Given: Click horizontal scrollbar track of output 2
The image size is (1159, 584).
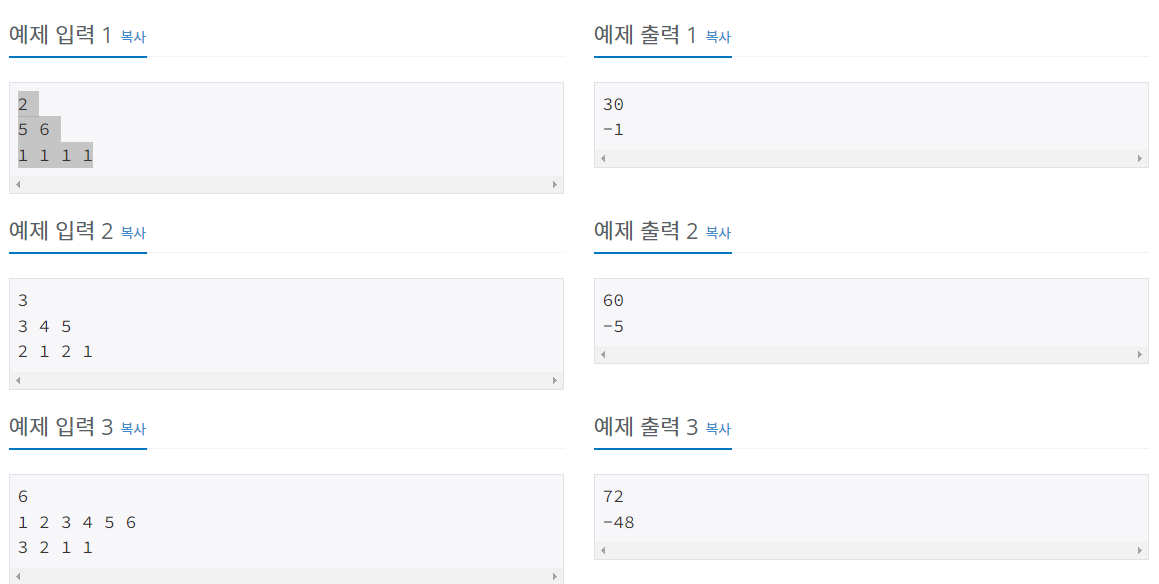Looking at the screenshot, I should click(871, 355).
